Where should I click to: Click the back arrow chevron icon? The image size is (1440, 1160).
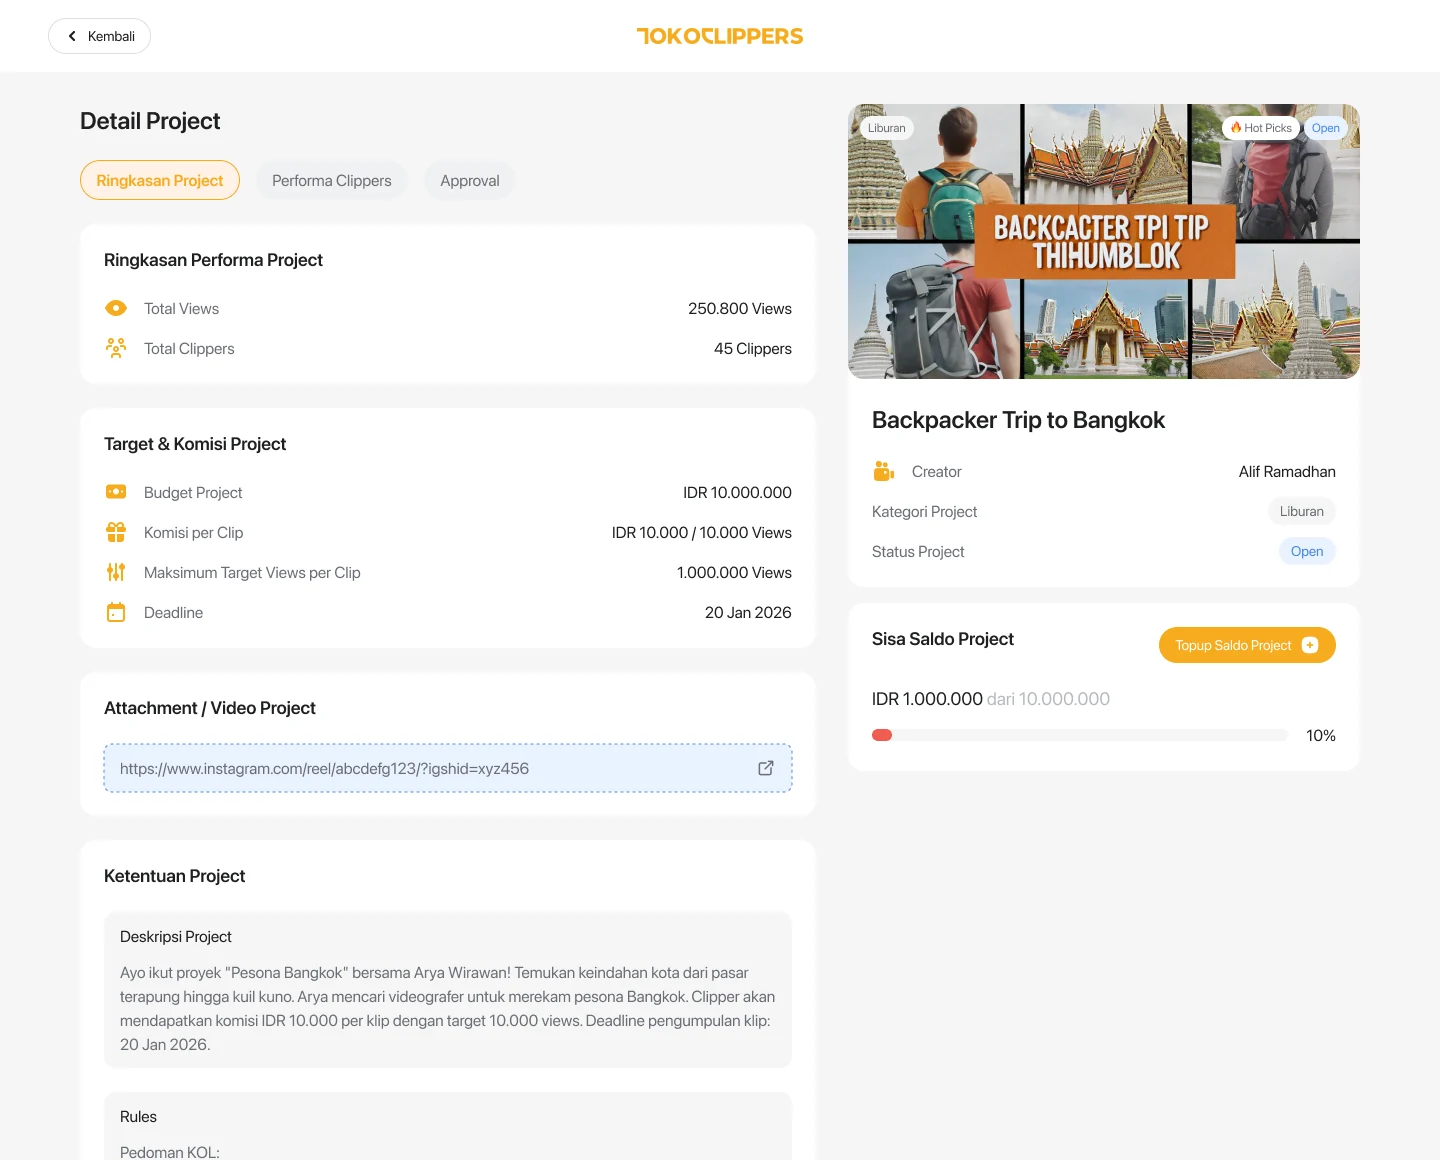click(x=72, y=36)
